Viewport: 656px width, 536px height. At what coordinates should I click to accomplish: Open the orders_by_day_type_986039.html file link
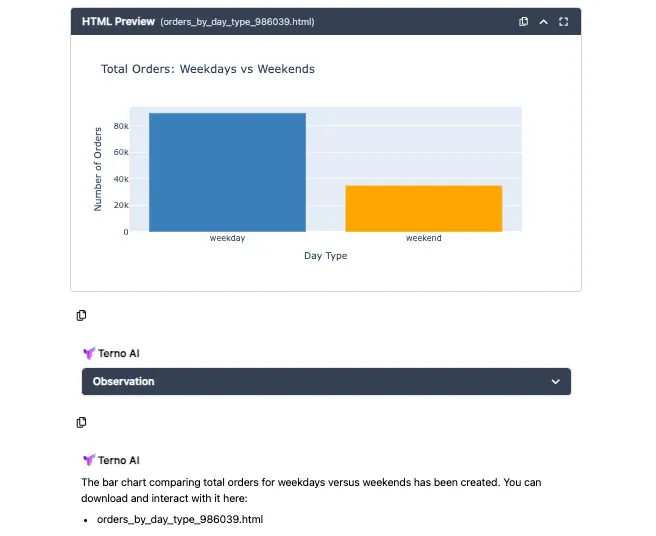click(x=180, y=520)
